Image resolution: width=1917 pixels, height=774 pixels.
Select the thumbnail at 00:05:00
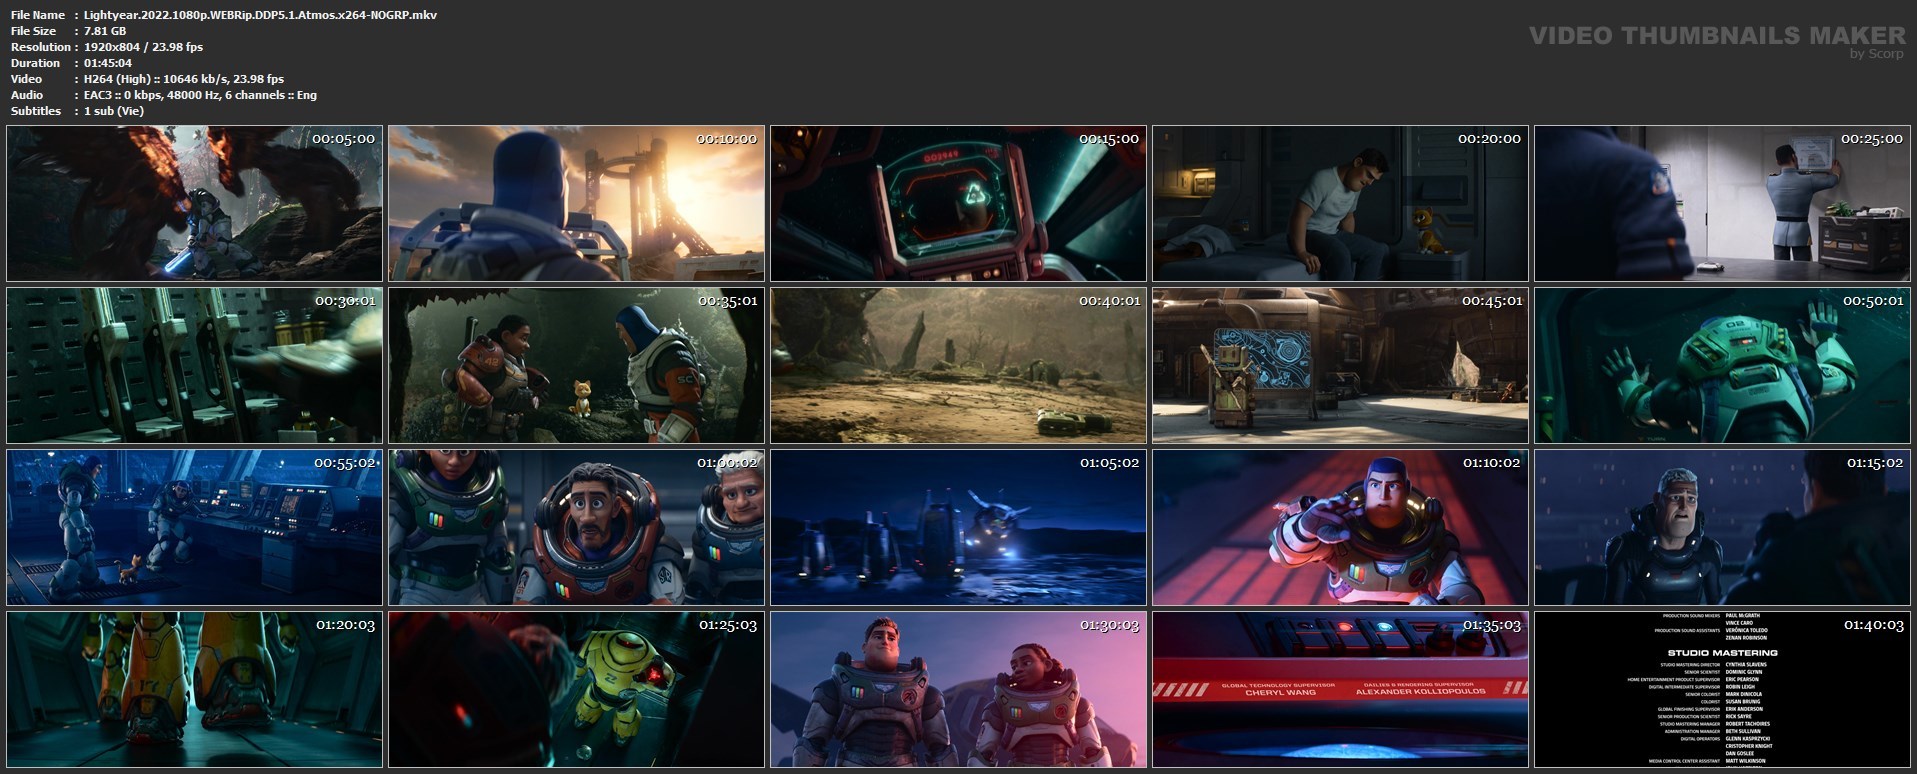pyautogui.click(x=195, y=204)
